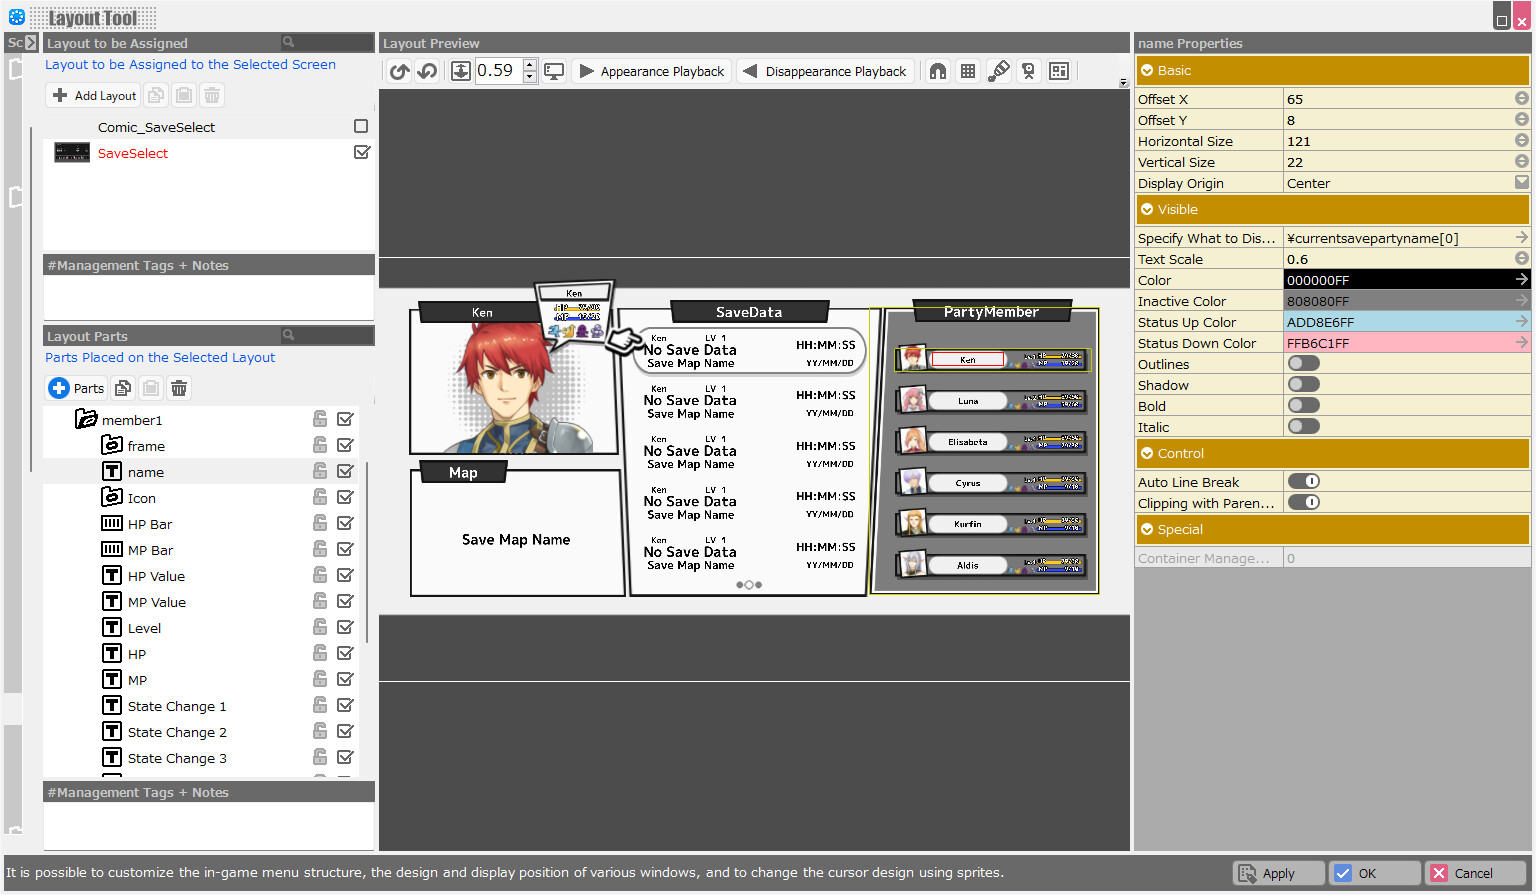Click the trash icon in the Layout Parts toolbar
The width and height of the screenshot is (1536, 895).
(x=178, y=387)
